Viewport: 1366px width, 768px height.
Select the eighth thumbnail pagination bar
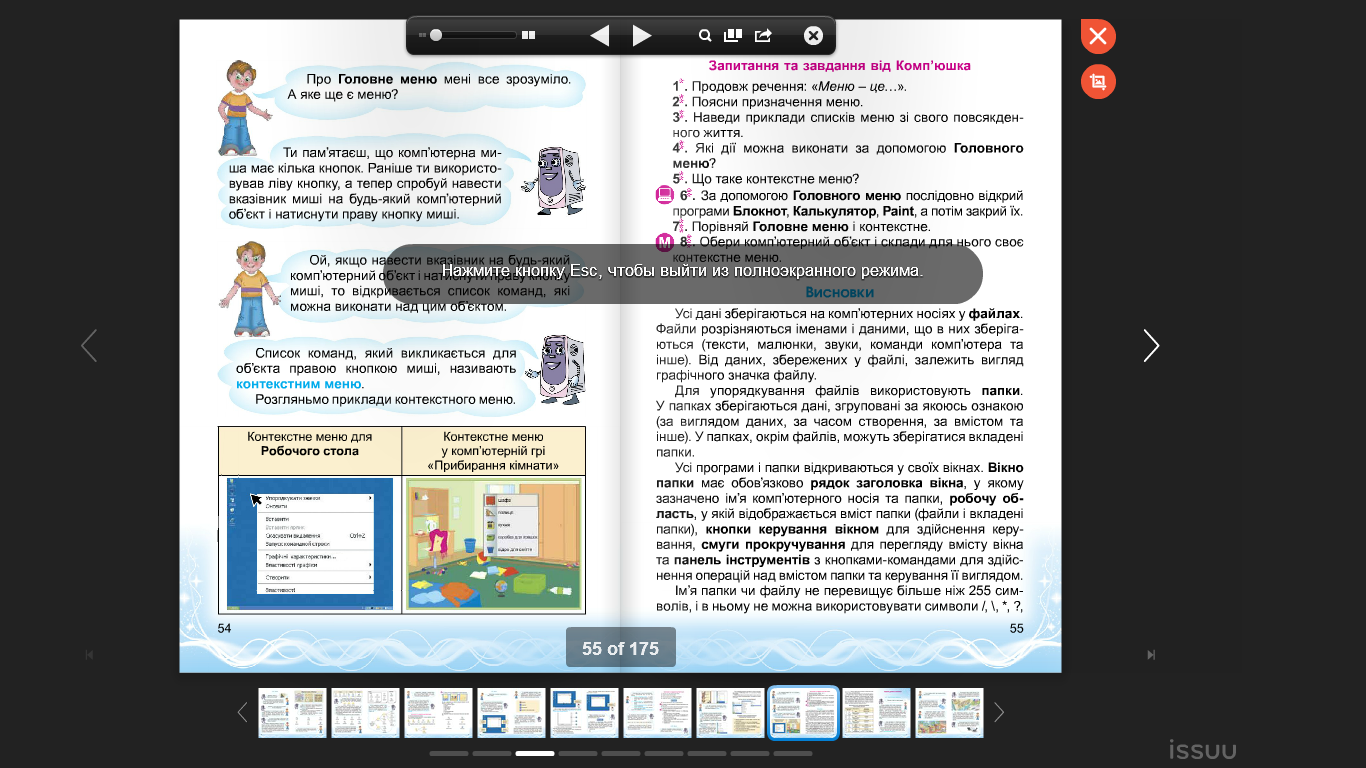(x=750, y=753)
